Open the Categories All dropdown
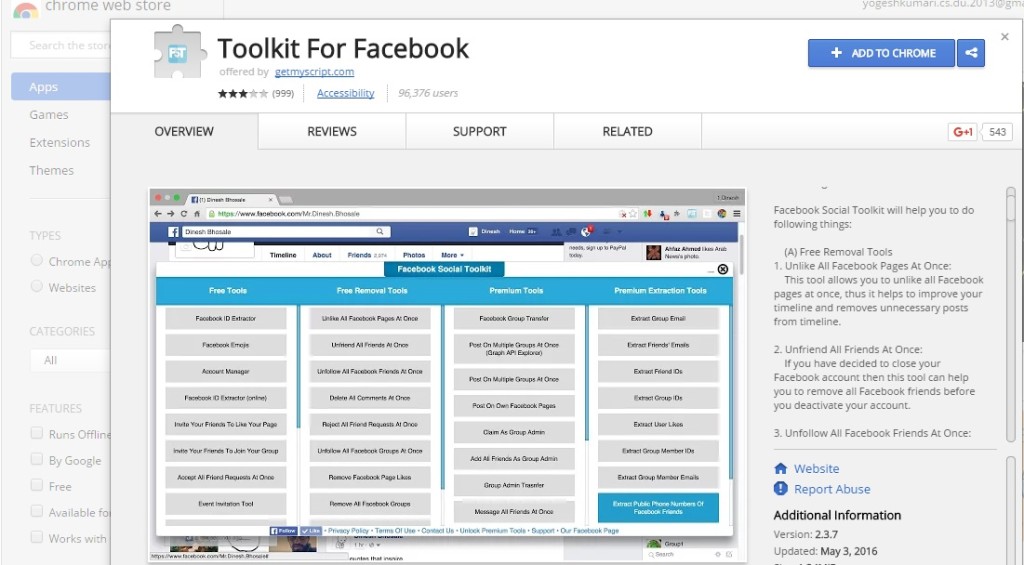The width and height of the screenshot is (1024, 565). pyautogui.click(x=70, y=360)
